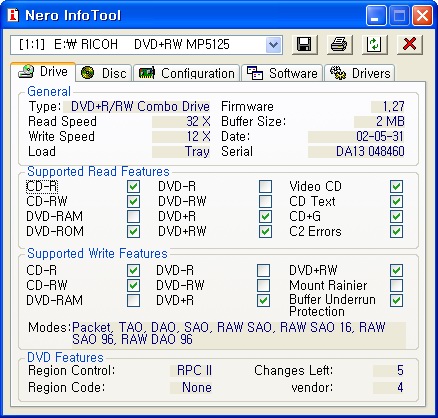This screenshot has height=418, width=438.
Task: Click the Type value DVD+R/RW Combo Drive
Action: 137,107
